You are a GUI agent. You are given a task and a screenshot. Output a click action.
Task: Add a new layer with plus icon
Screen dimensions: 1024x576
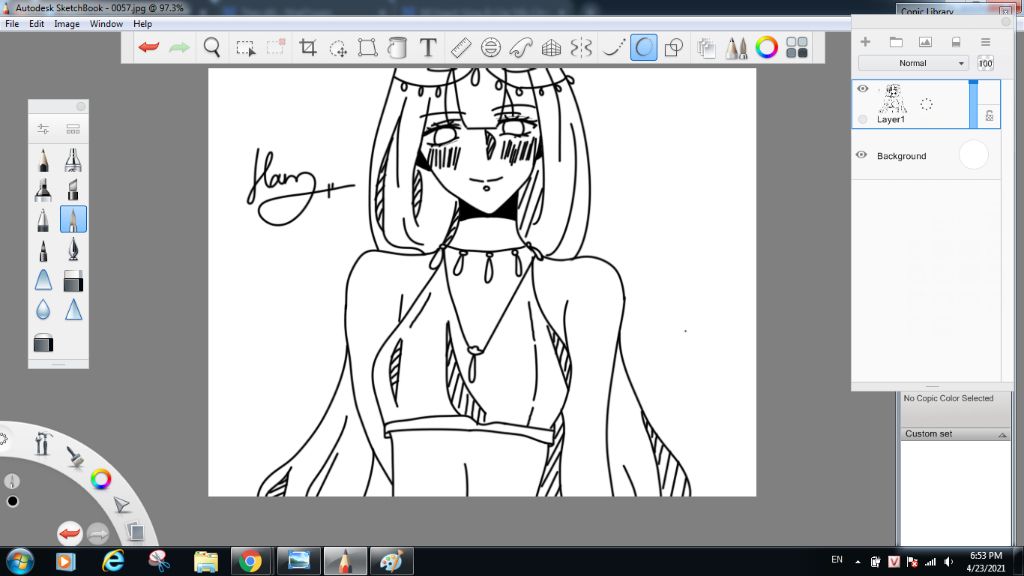[865, 42]
